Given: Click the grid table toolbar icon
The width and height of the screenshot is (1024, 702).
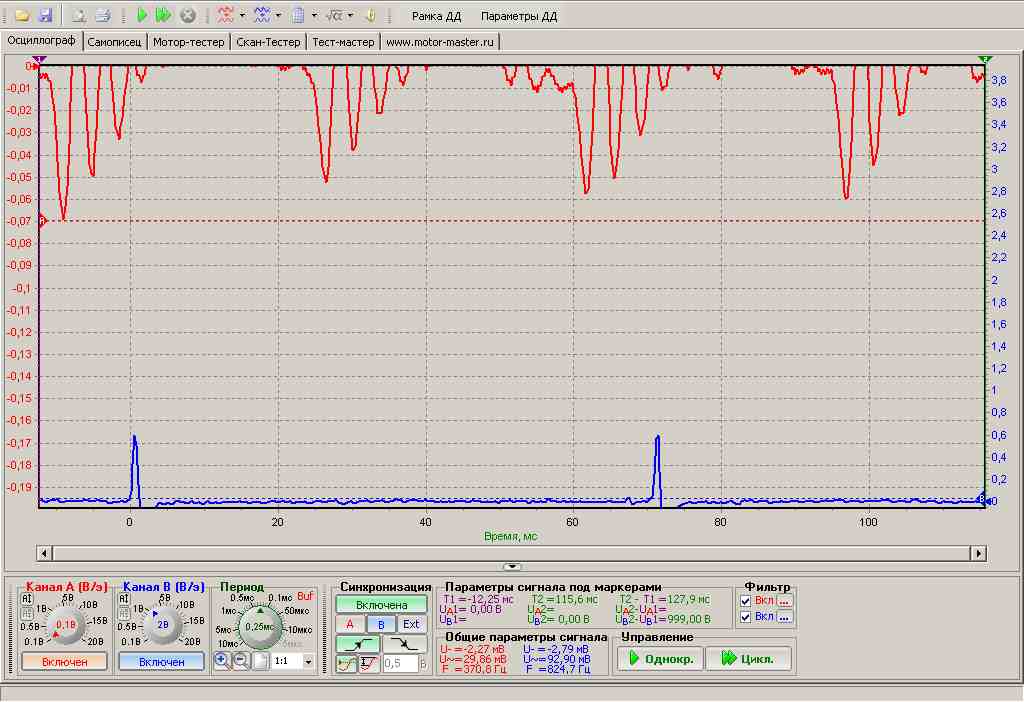Looking at the screenshot, I should pyautogui.click(x=298, y=16).
